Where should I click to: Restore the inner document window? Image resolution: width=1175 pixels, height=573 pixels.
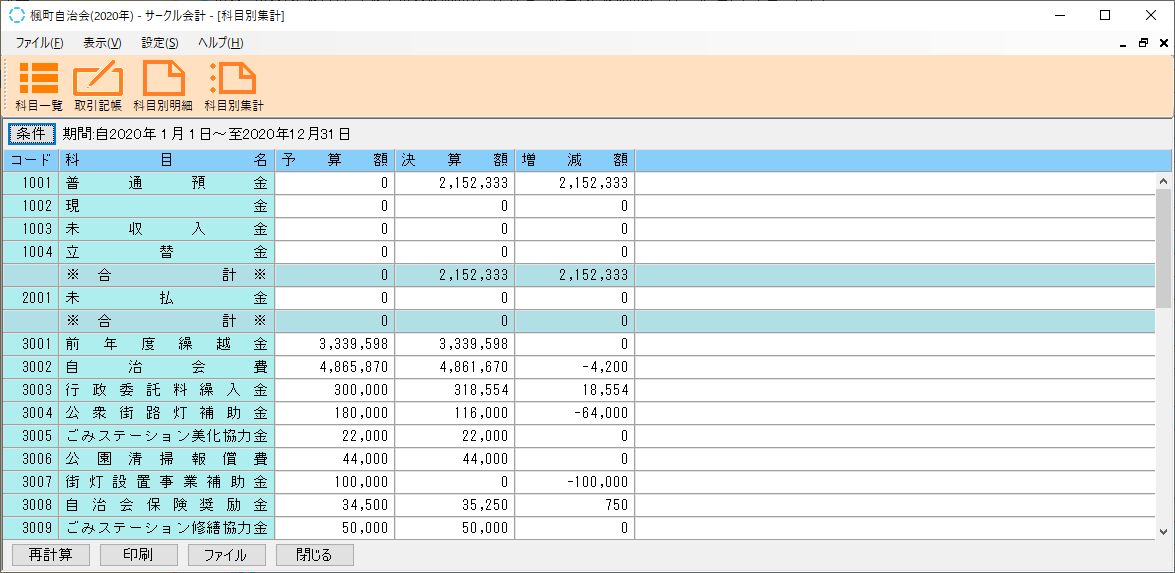tap(1143, 43)
